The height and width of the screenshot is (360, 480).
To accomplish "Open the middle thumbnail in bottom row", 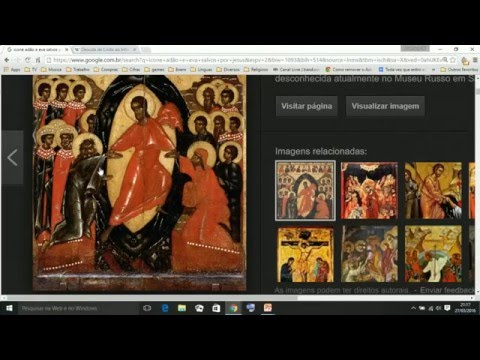I will click(x=369, y=254).
